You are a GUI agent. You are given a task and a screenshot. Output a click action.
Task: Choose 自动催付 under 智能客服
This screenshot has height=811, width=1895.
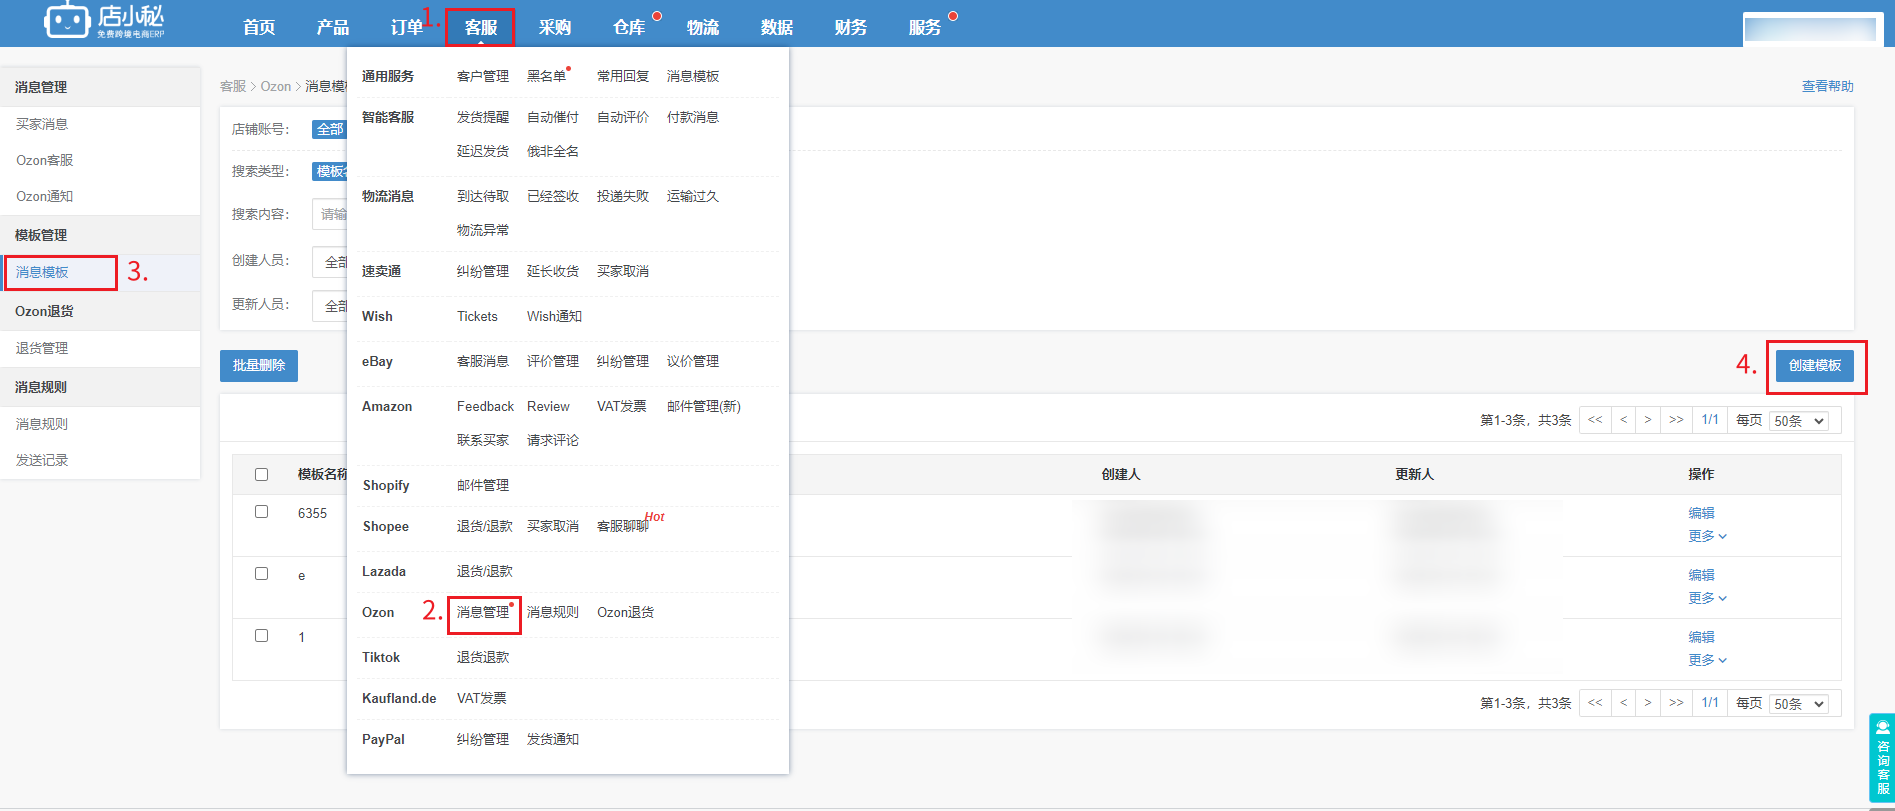553,117
